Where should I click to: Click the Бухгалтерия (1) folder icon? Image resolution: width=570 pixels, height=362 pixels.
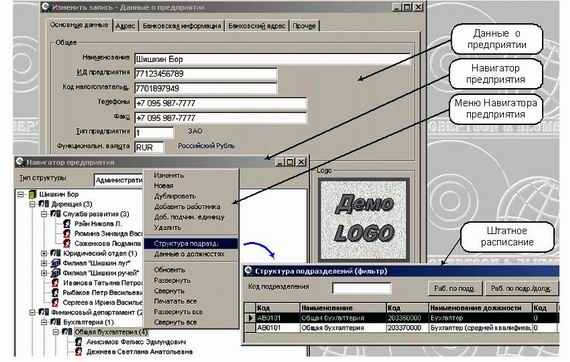point(55,322)
